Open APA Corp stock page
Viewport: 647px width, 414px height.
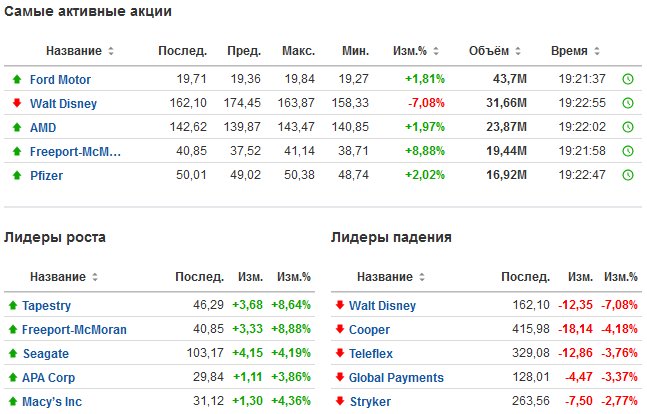(x=48, y=378)
